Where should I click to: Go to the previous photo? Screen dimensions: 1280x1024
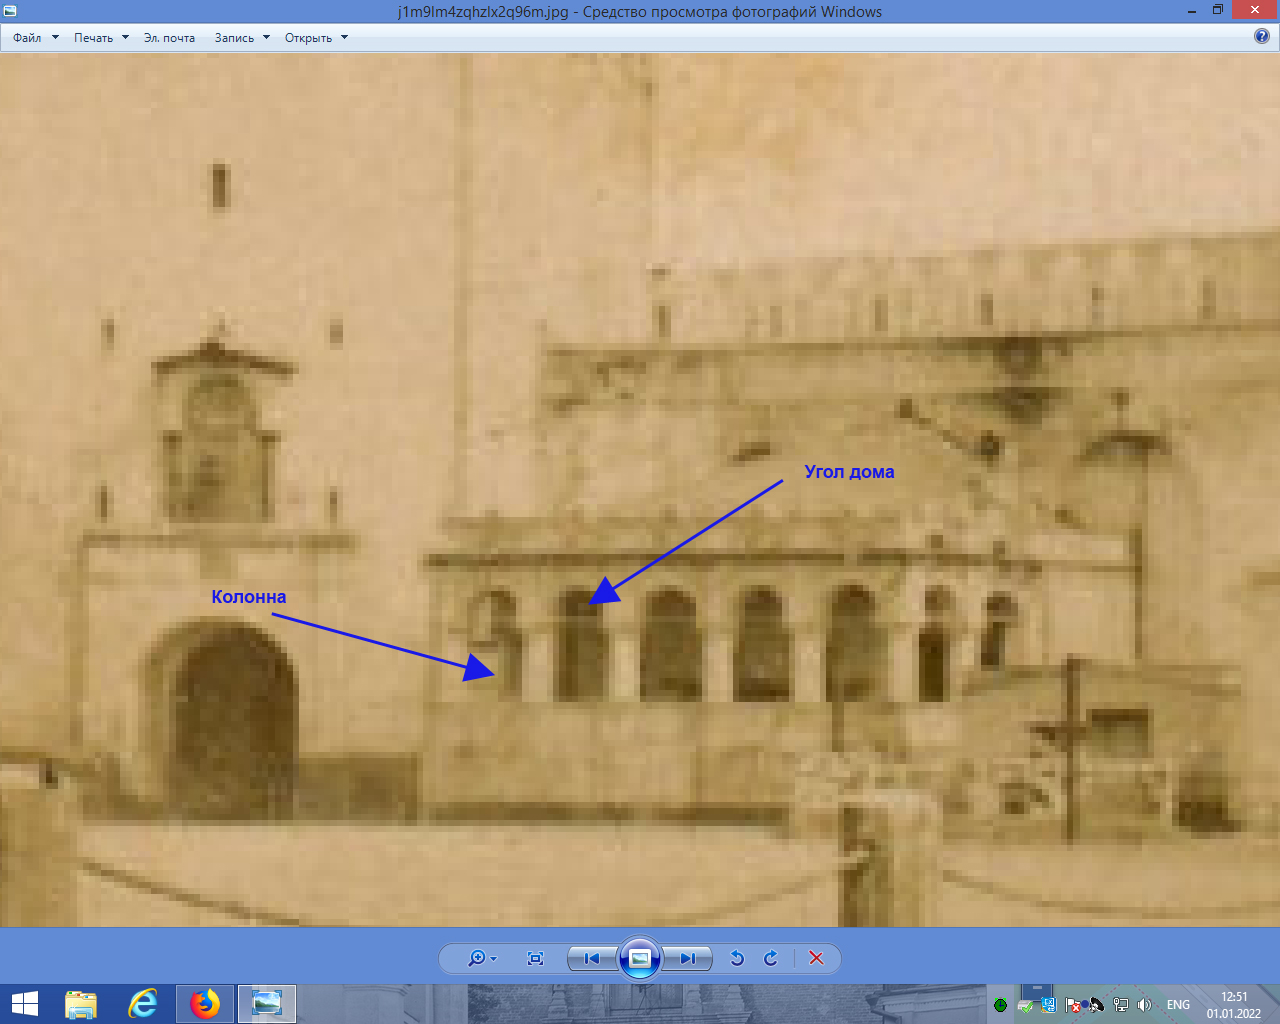pos(591,958)
